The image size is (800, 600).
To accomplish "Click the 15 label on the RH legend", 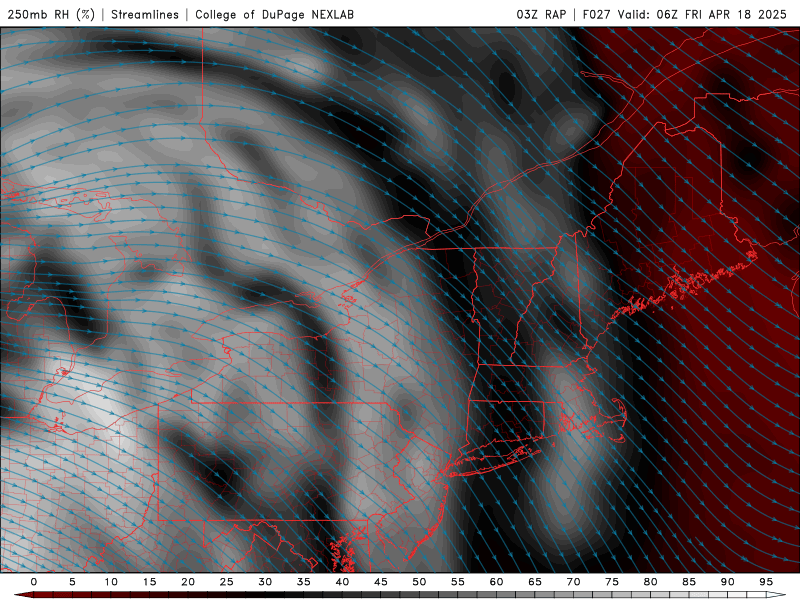I will (x=149, y=582).
